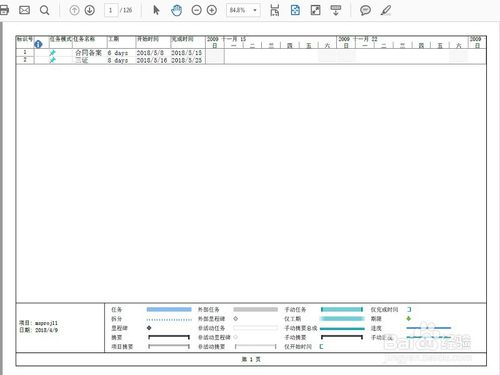Screen dimensions: 500x375
Task: Add a comment with bubble icon
Action: pos(365,10)
